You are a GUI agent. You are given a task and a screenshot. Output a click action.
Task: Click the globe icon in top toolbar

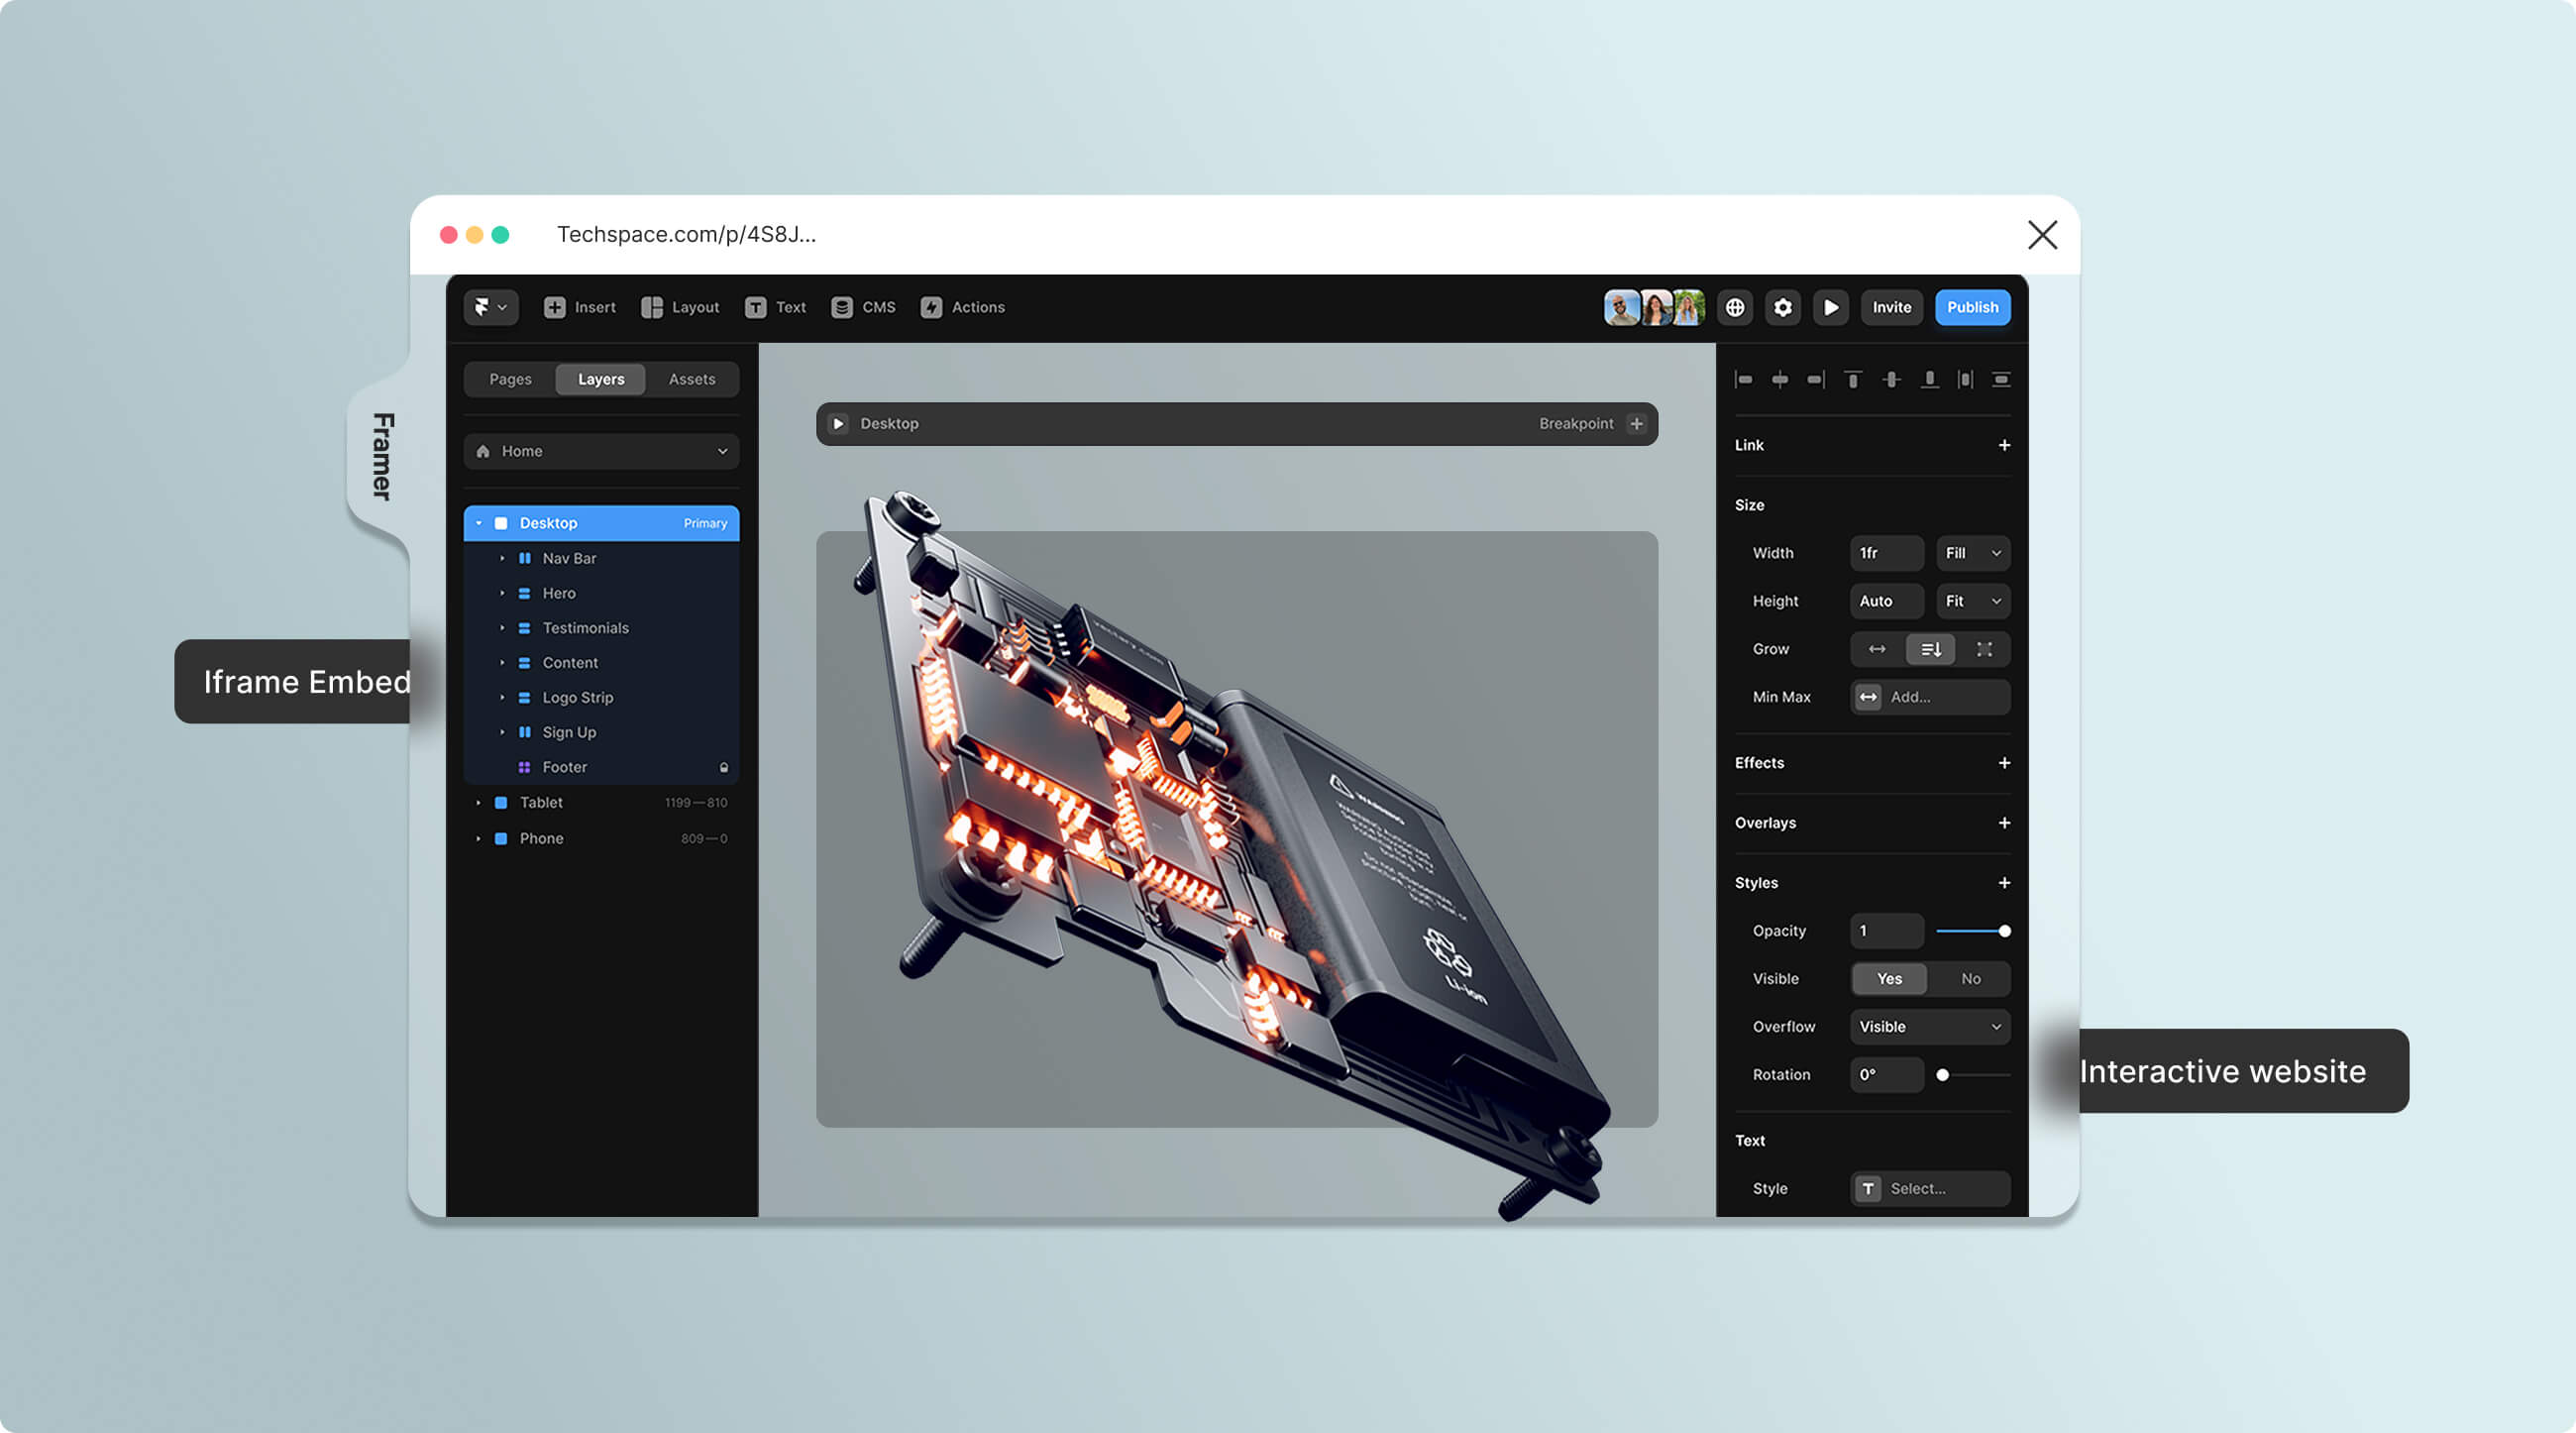click(1735, 307)
